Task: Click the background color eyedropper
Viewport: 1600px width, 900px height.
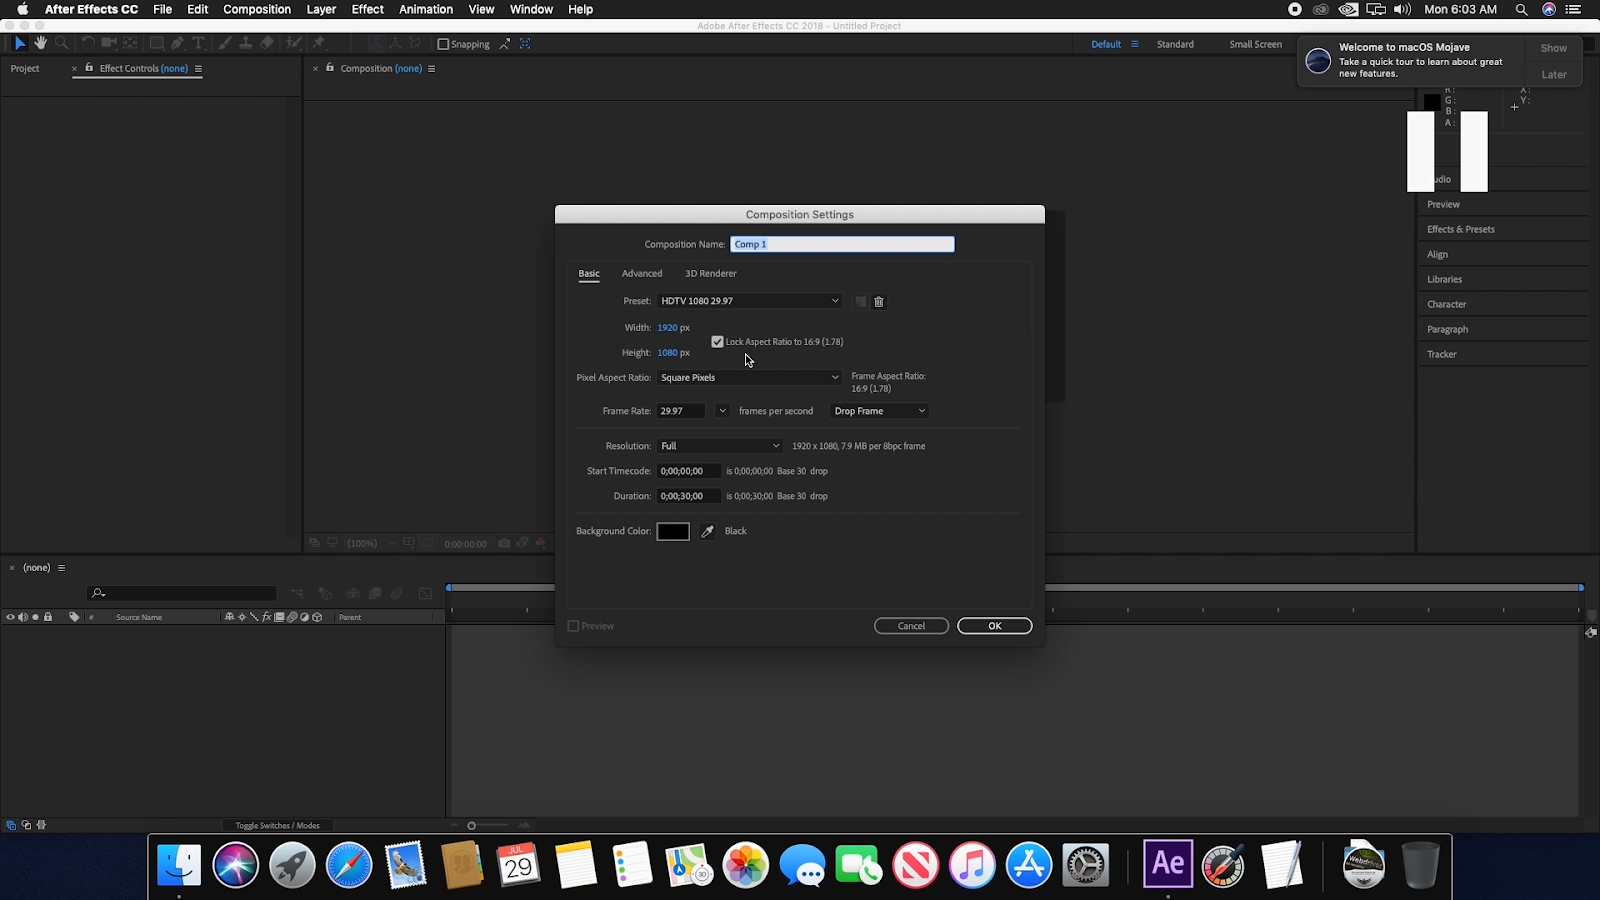Action: tap(707, 531)
